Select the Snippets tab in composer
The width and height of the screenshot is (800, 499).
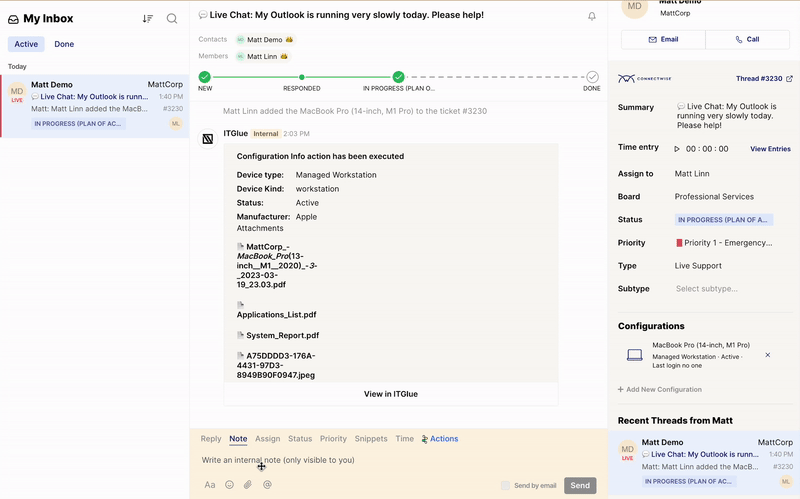(x=371, y=439)
